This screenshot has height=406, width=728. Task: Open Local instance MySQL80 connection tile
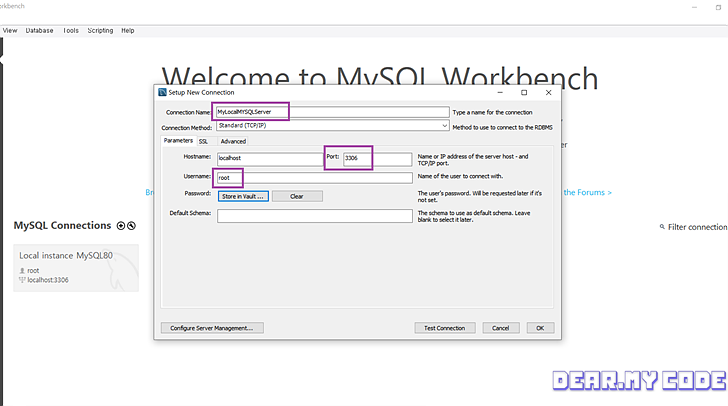(x=76, y=268)
